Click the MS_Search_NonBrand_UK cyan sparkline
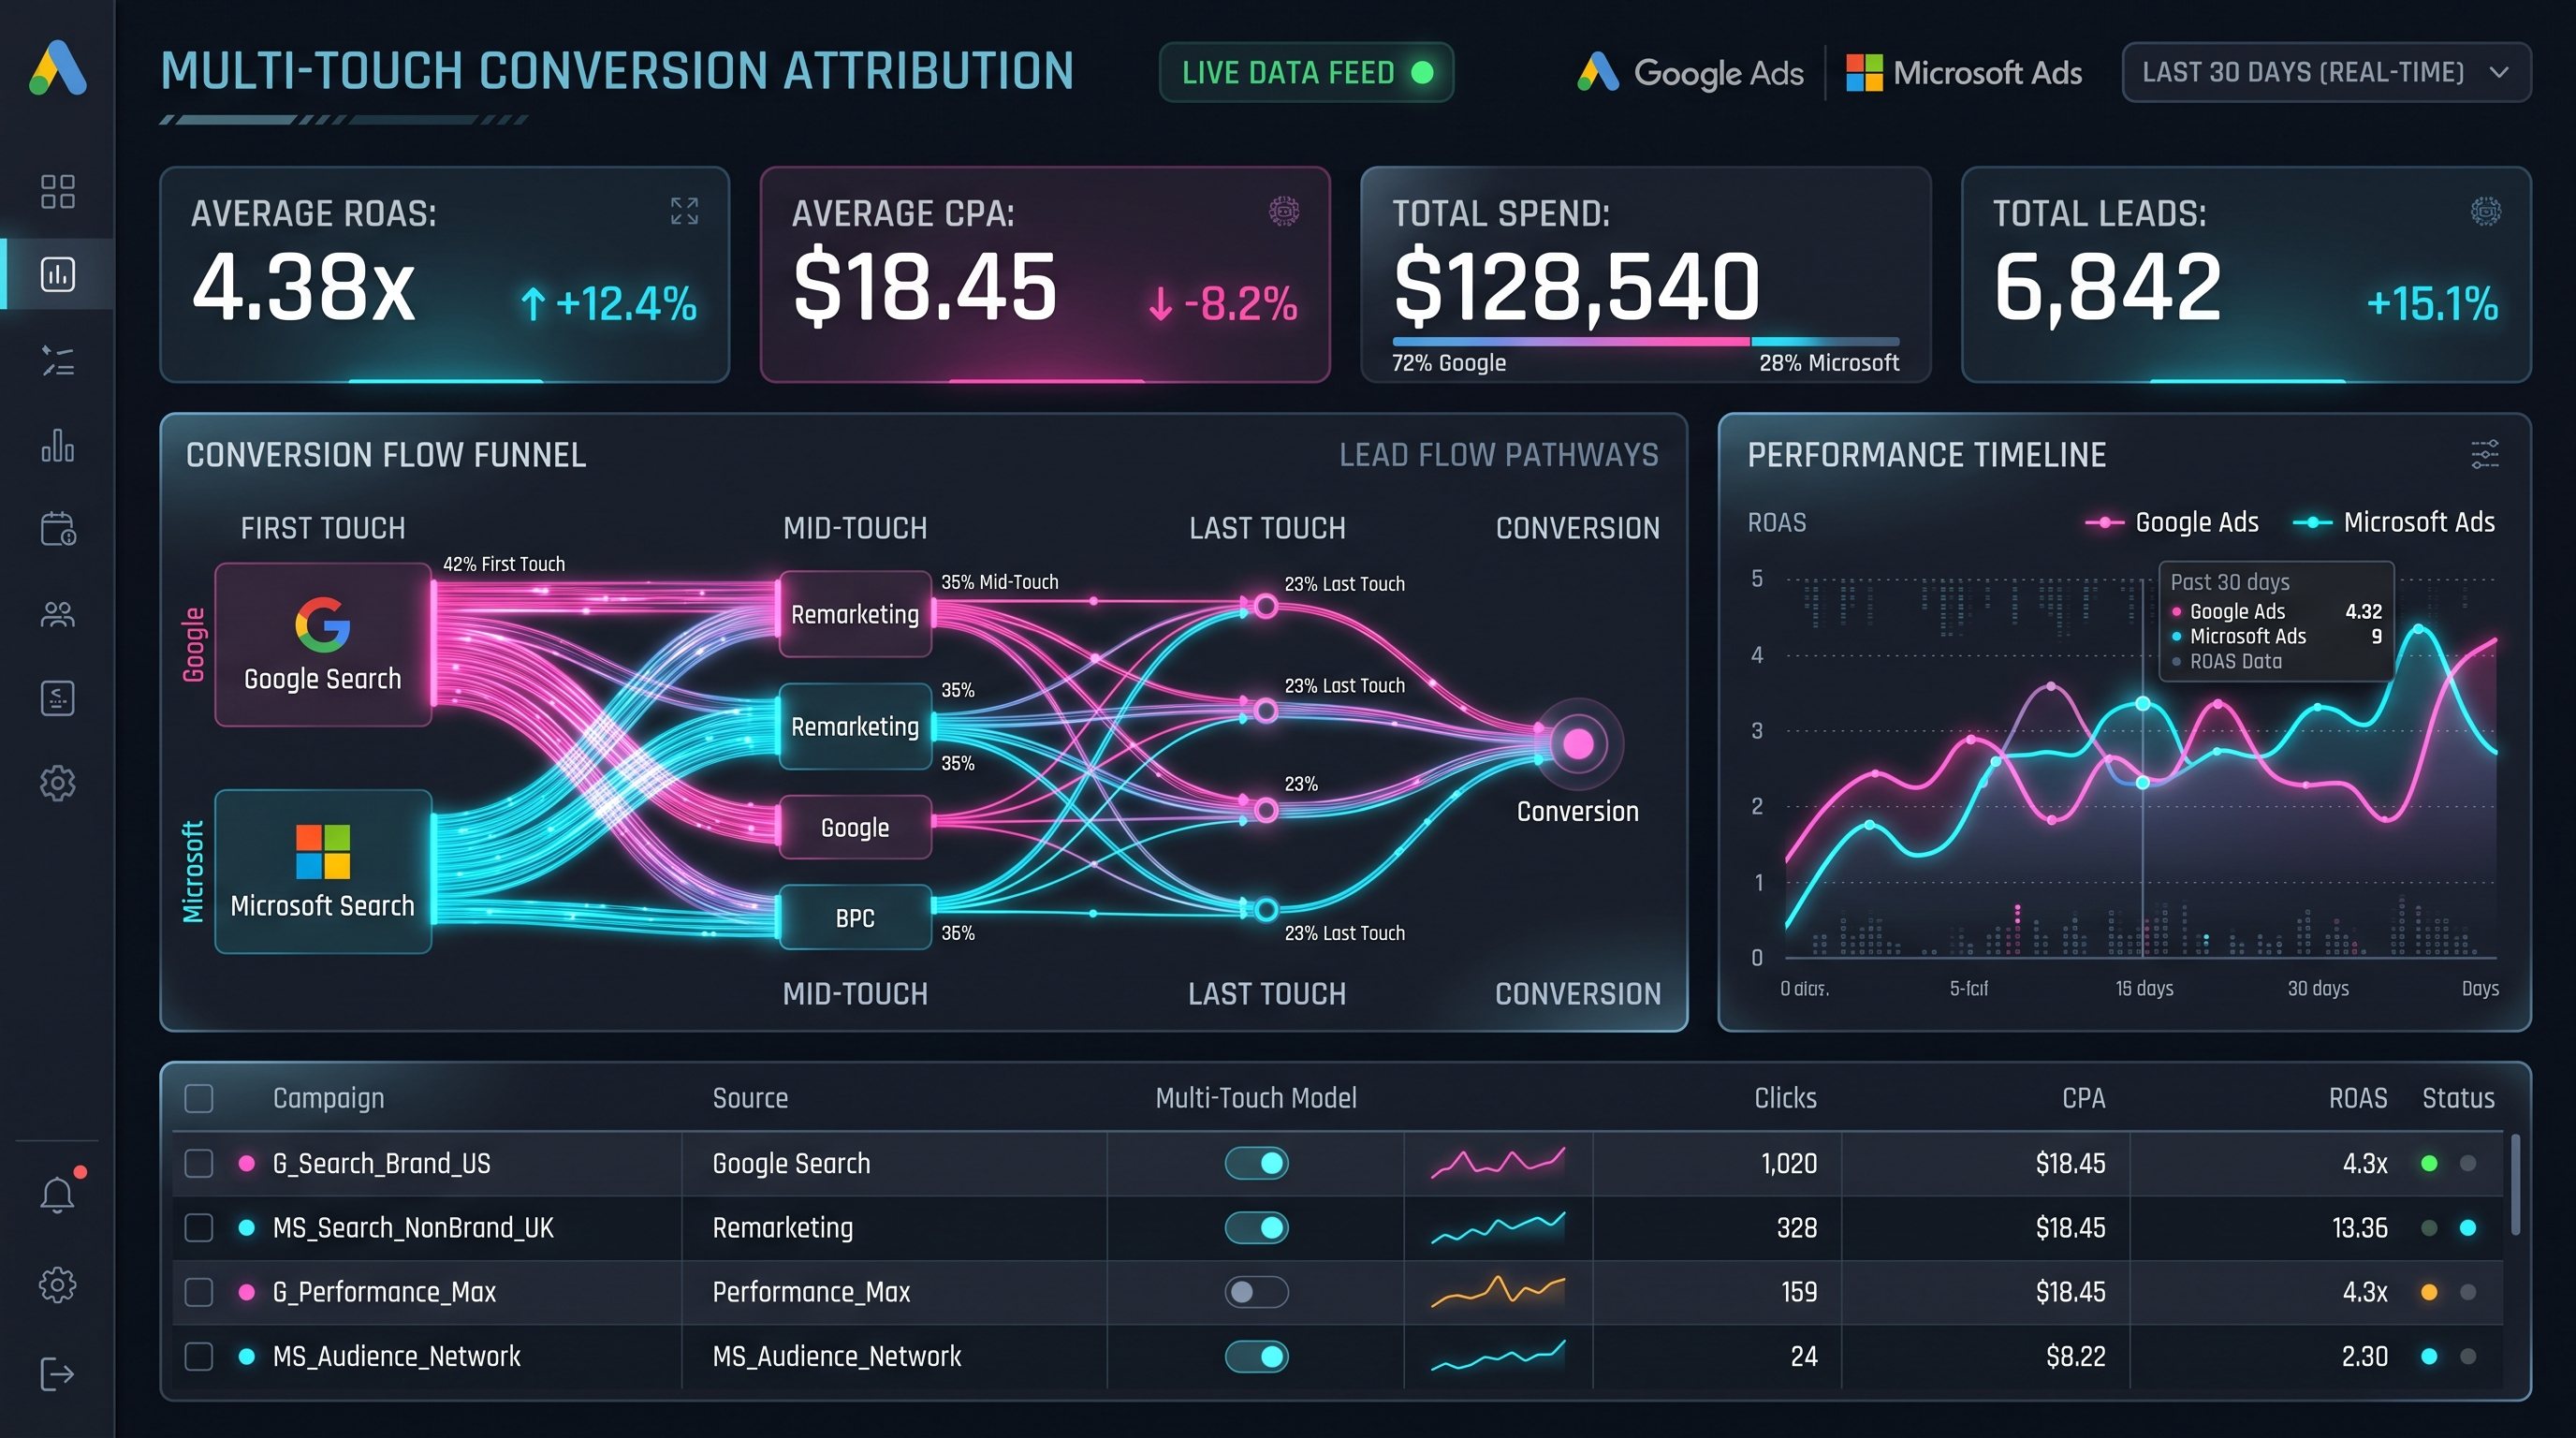The width and height of the screenshot is (2576, 1438). coord(1497,1227)
